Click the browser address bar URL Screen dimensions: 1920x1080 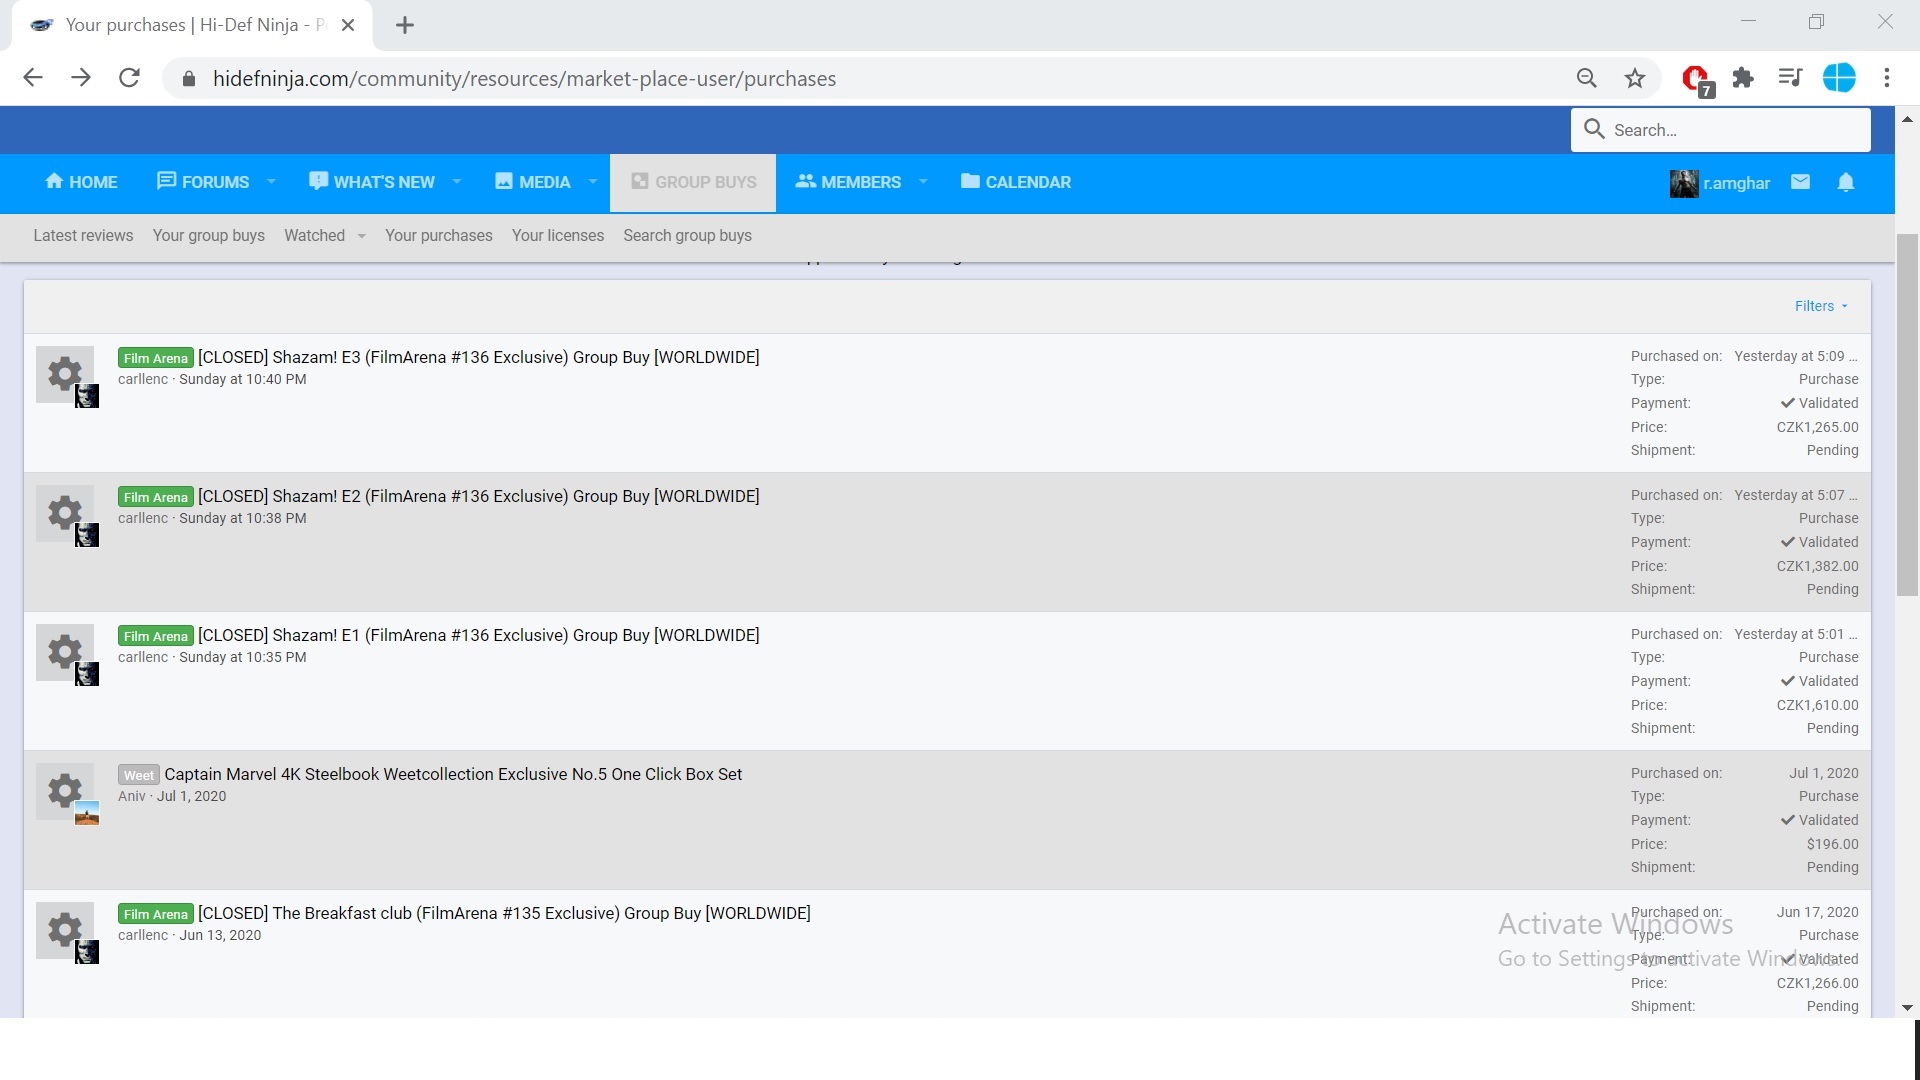(x=524, y=79)
